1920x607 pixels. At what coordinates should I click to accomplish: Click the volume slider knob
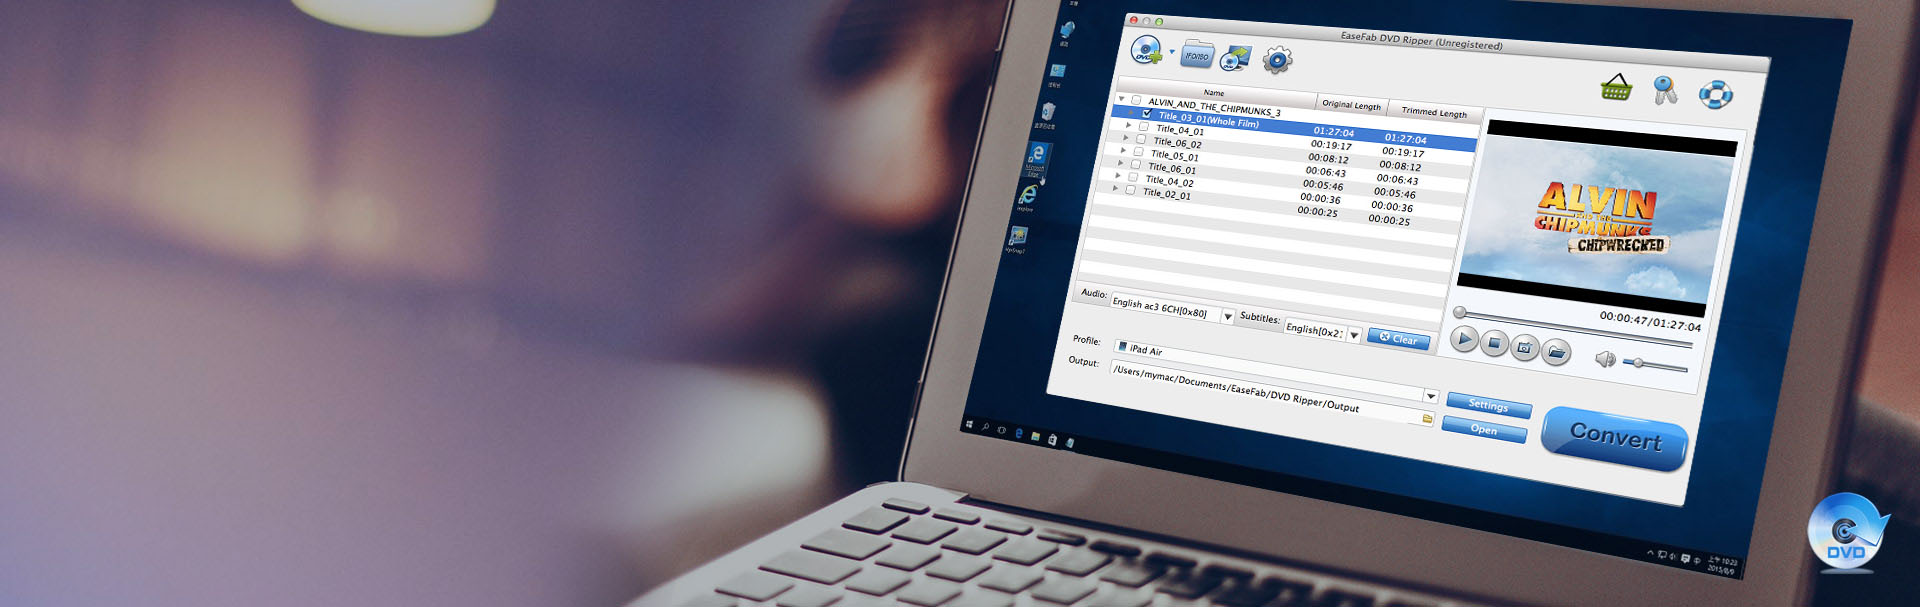(x=1638, y=362)
